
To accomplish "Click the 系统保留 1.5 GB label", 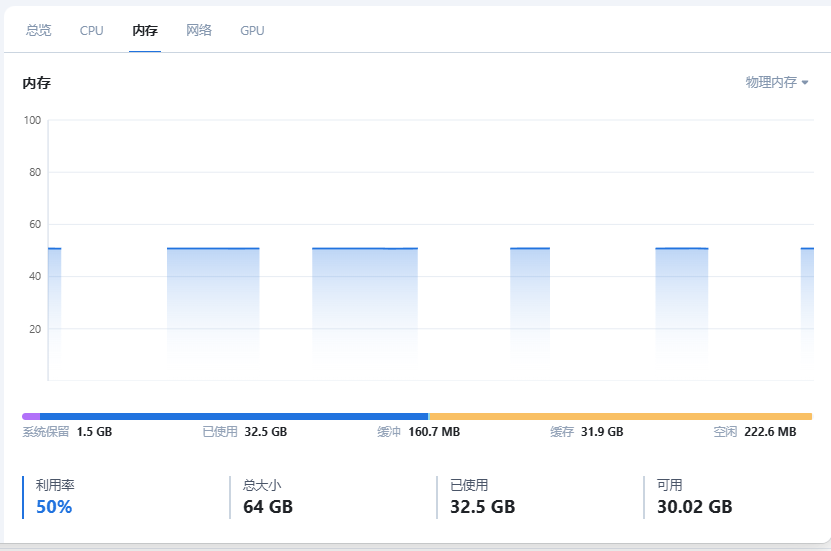I will click(67, 432).
